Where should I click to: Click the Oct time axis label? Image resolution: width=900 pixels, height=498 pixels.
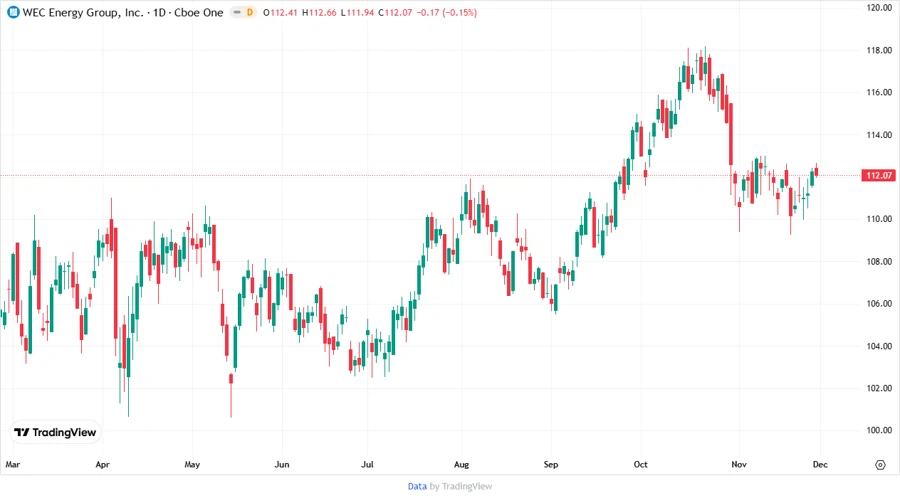coord(641,465)
